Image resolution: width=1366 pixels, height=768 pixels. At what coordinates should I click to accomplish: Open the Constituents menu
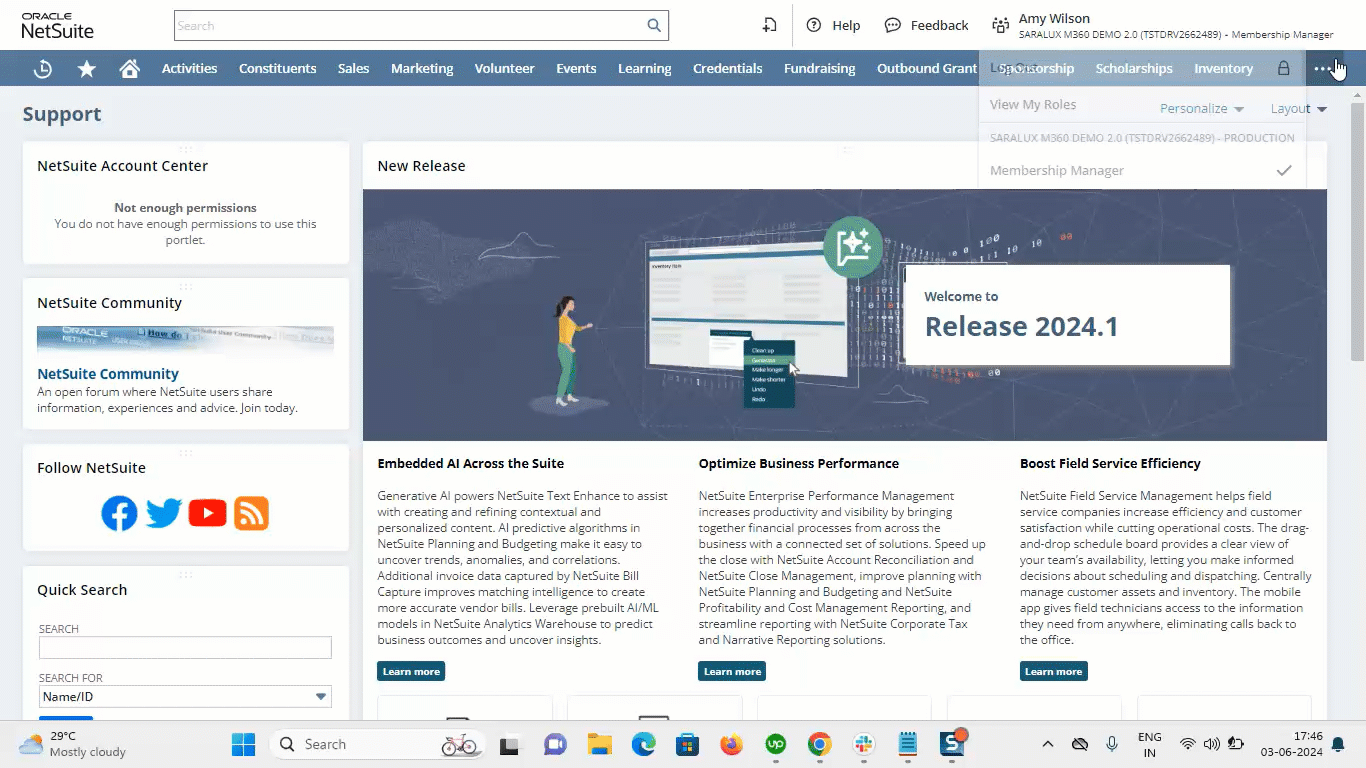(277, 69)
